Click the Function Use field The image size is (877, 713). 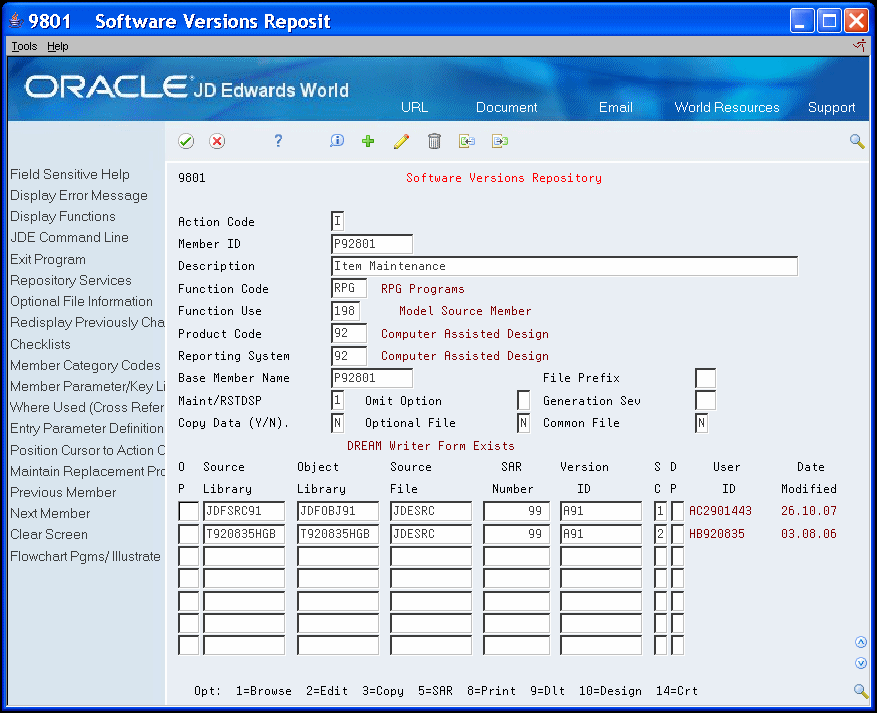[x=346, y=311]
